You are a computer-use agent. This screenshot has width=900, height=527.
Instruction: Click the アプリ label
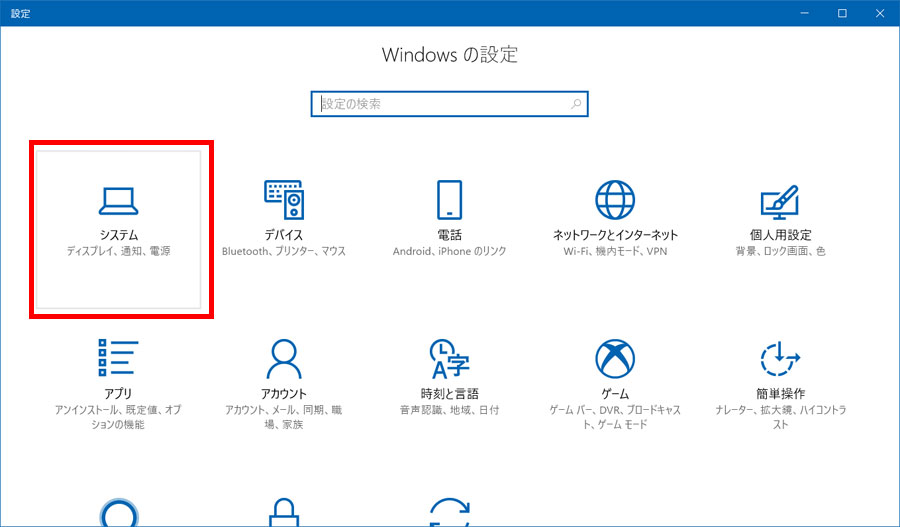118,394
